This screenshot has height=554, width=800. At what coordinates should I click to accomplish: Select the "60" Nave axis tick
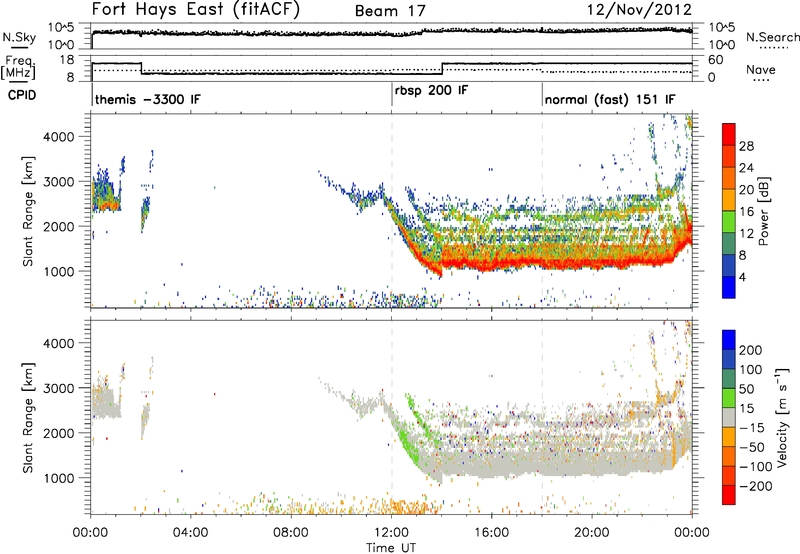[x=716, y=60]
